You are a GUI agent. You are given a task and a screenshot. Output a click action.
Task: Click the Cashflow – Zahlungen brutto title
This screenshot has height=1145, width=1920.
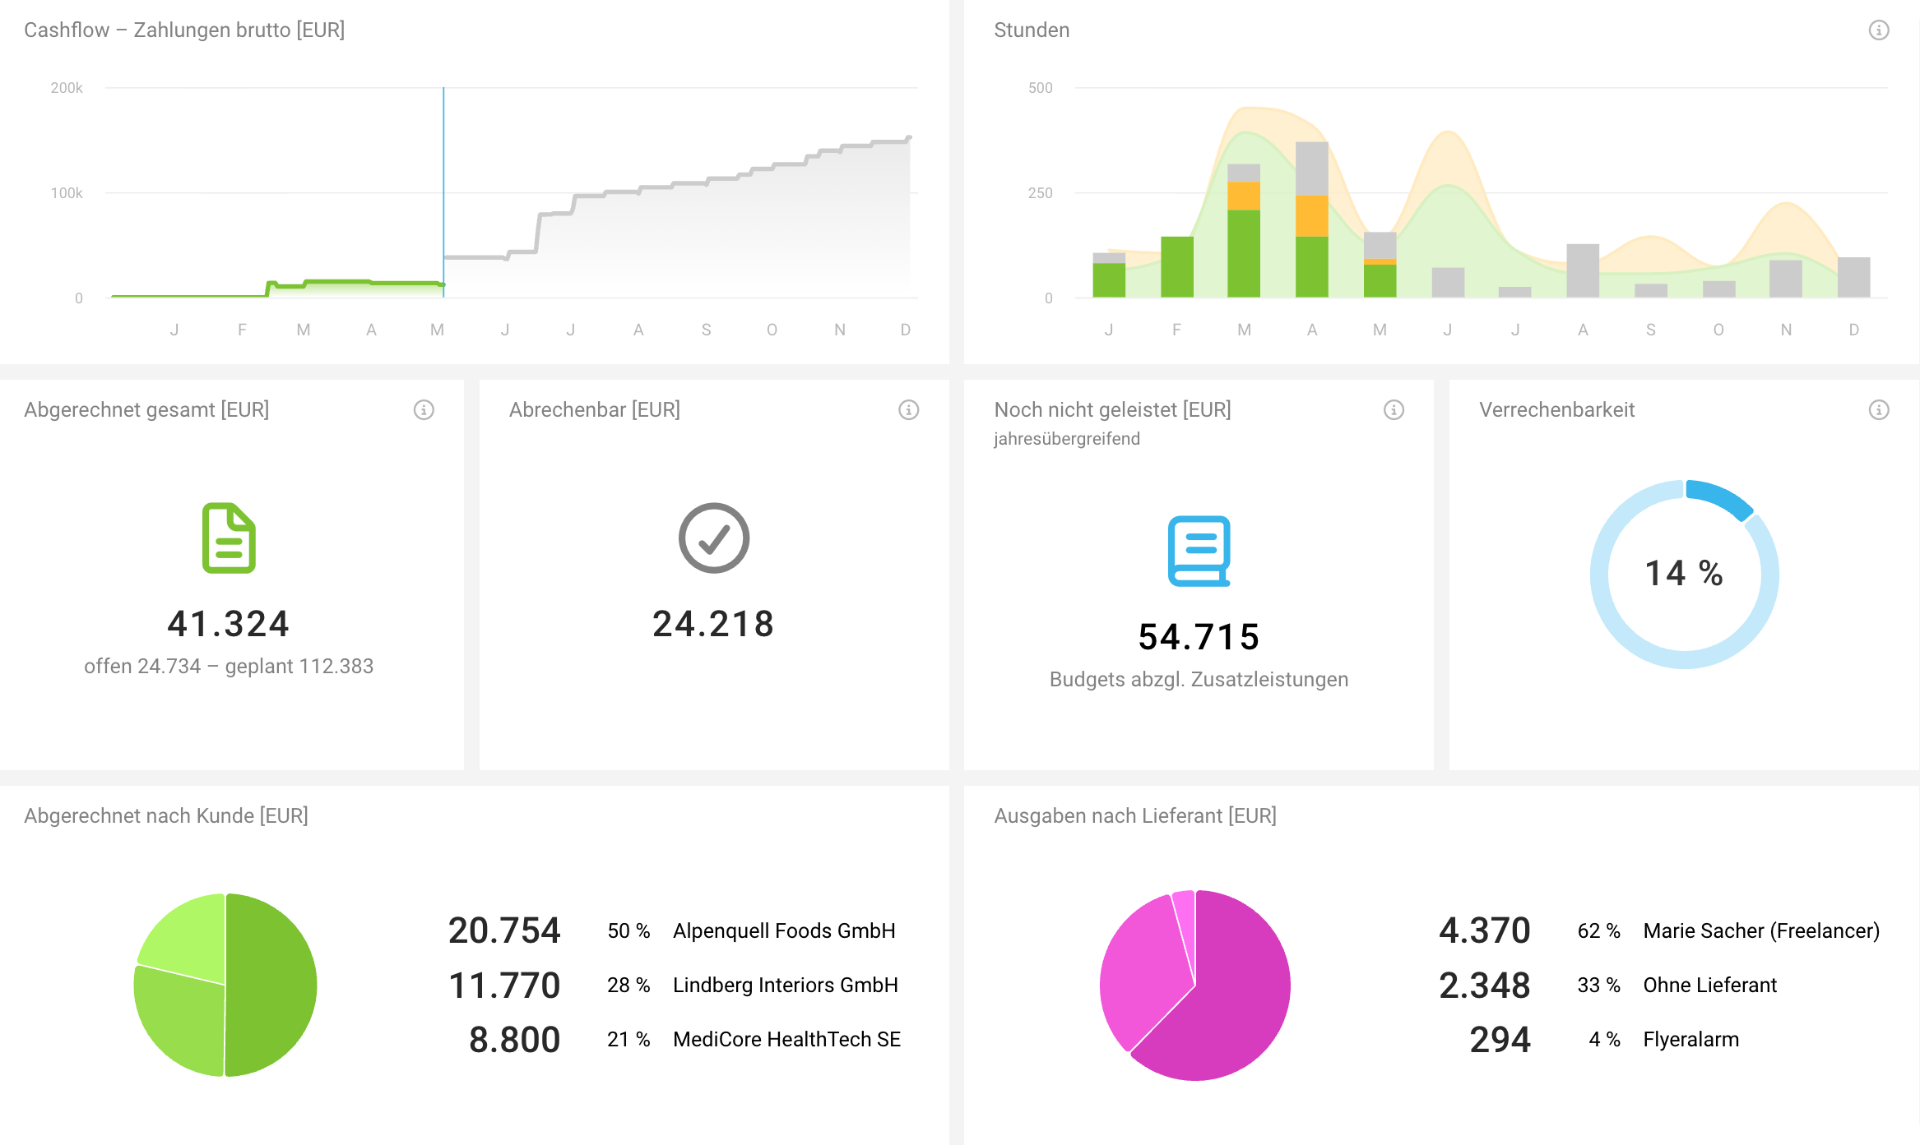pos(185,30)
